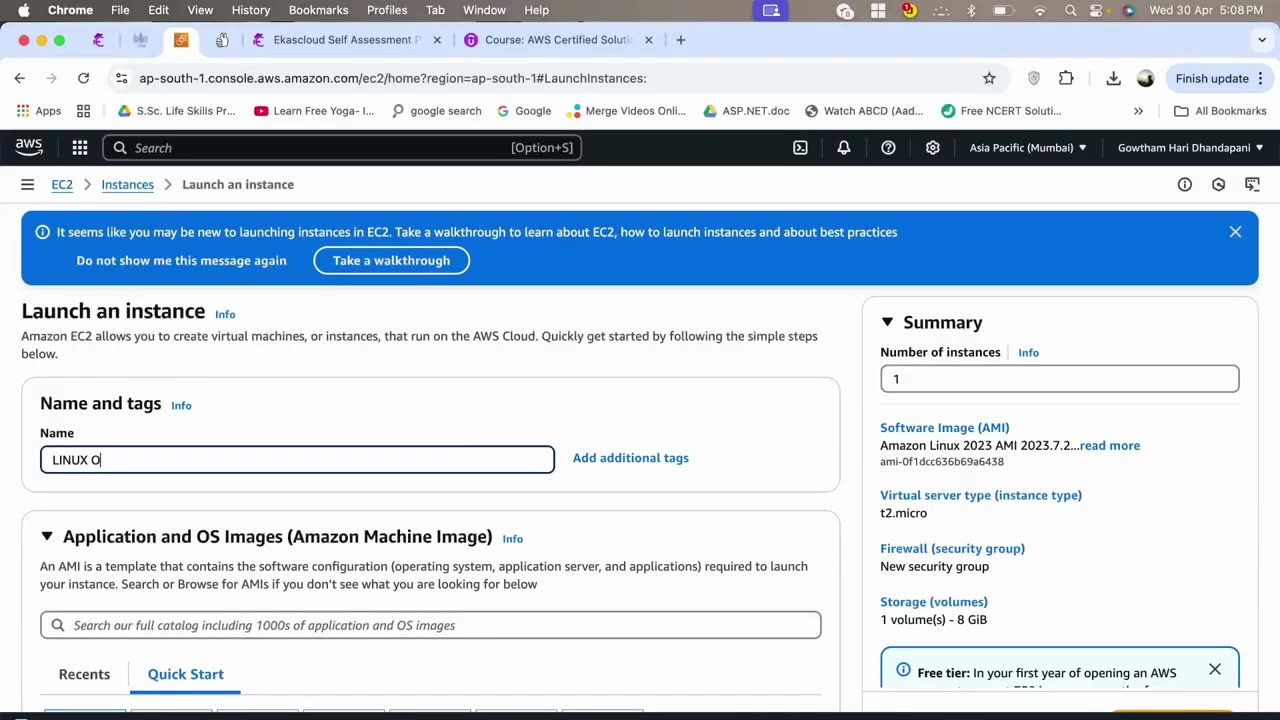Click Do not show me this message again
Screen dimensions: 1280x720
tap(181, 260)
